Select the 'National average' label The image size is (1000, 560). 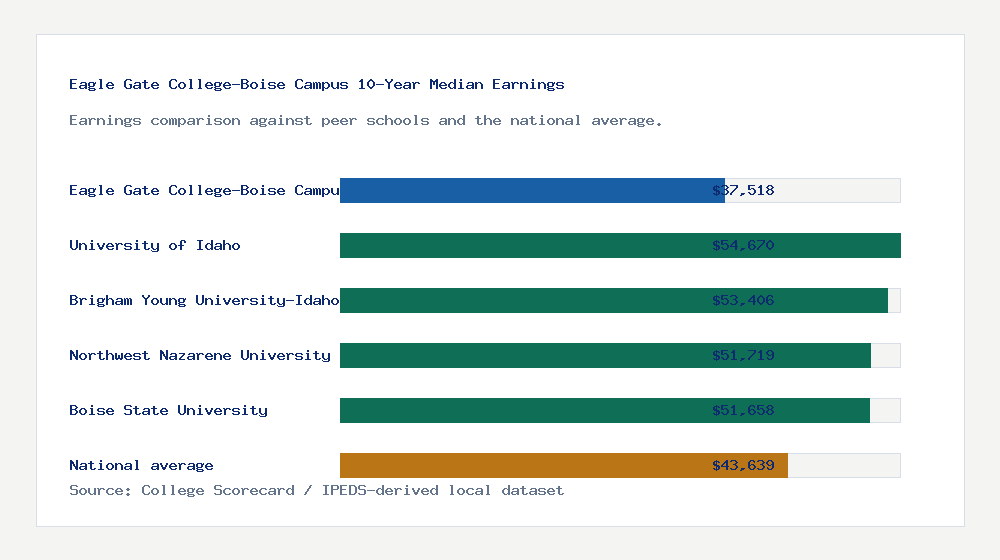coord(141,466)
